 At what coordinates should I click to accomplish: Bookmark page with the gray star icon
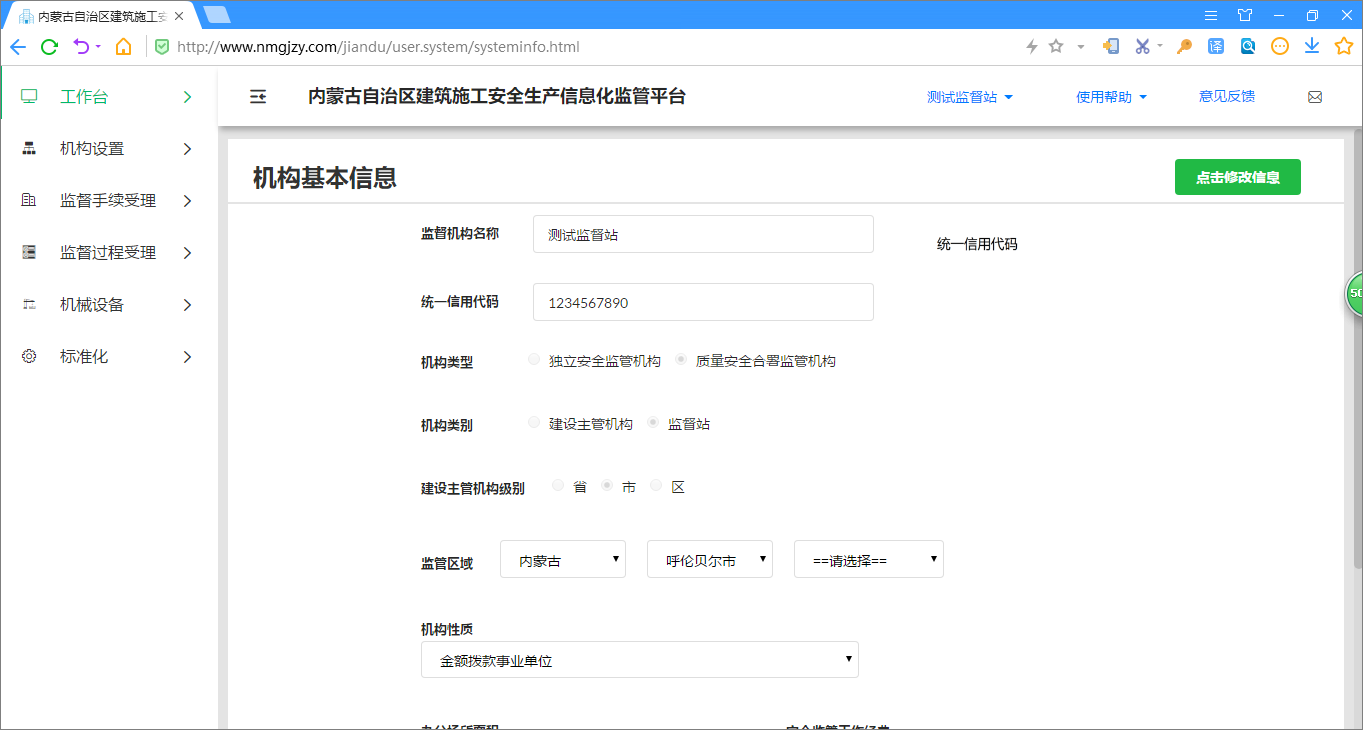click(1056, 46)
